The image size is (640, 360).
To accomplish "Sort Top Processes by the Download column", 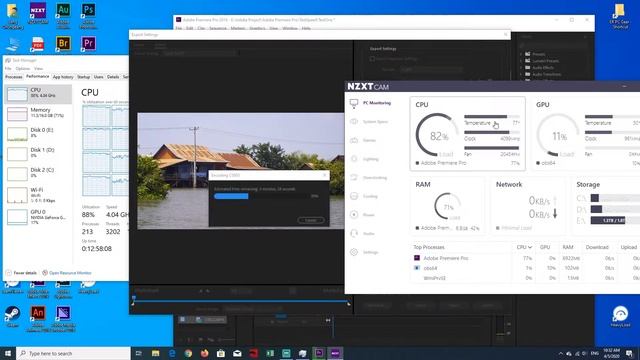I will point(597,247).
